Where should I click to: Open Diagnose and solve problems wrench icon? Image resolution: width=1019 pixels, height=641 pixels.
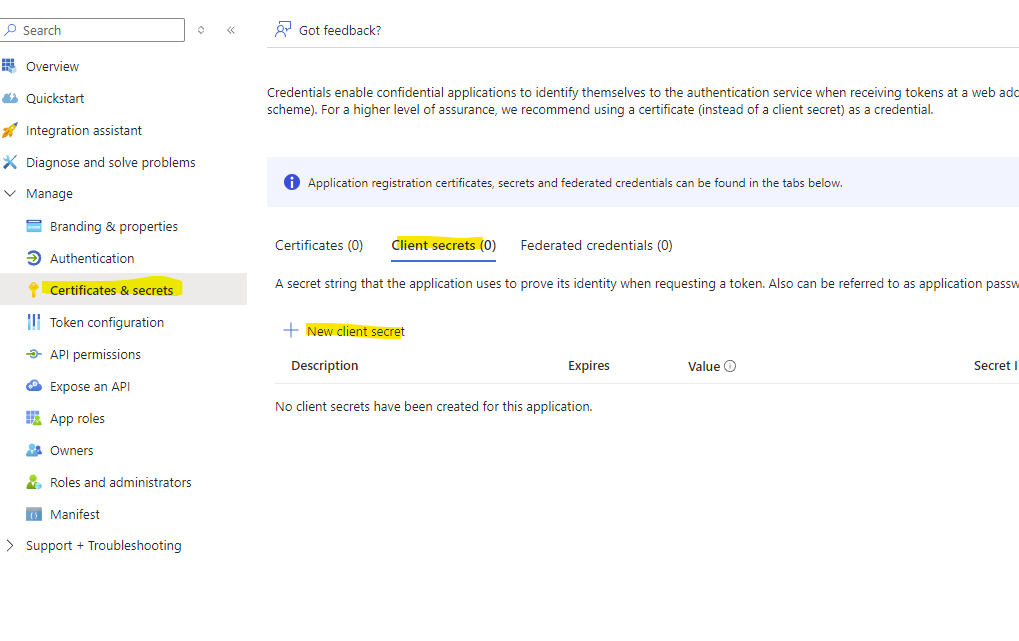10,162
